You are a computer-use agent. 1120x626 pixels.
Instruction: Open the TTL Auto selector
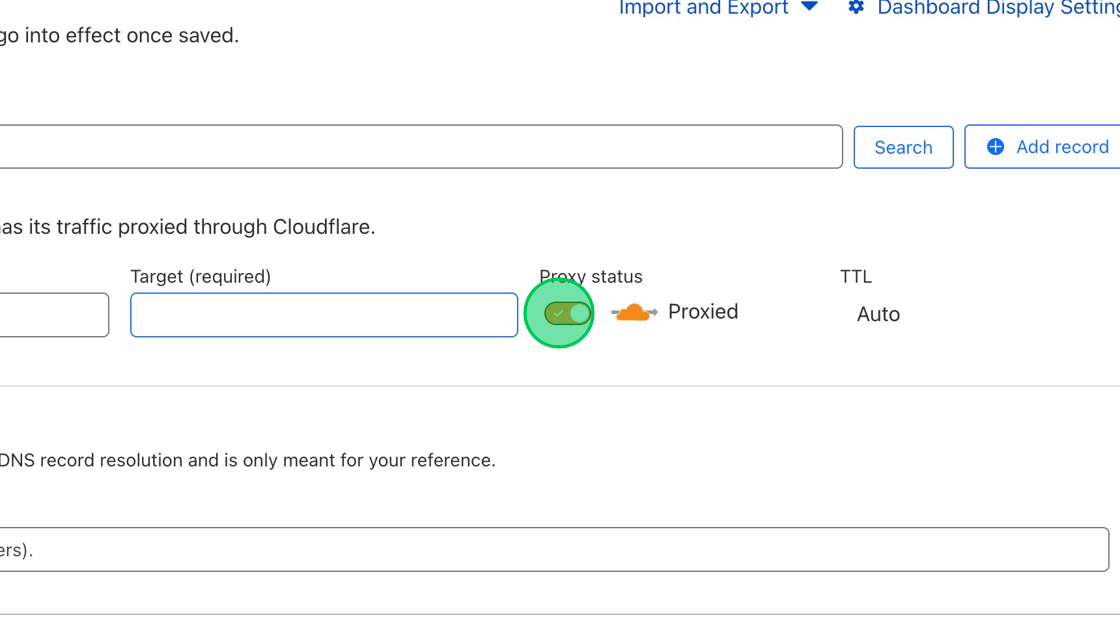pyautogui.click(x=878, y=313)
